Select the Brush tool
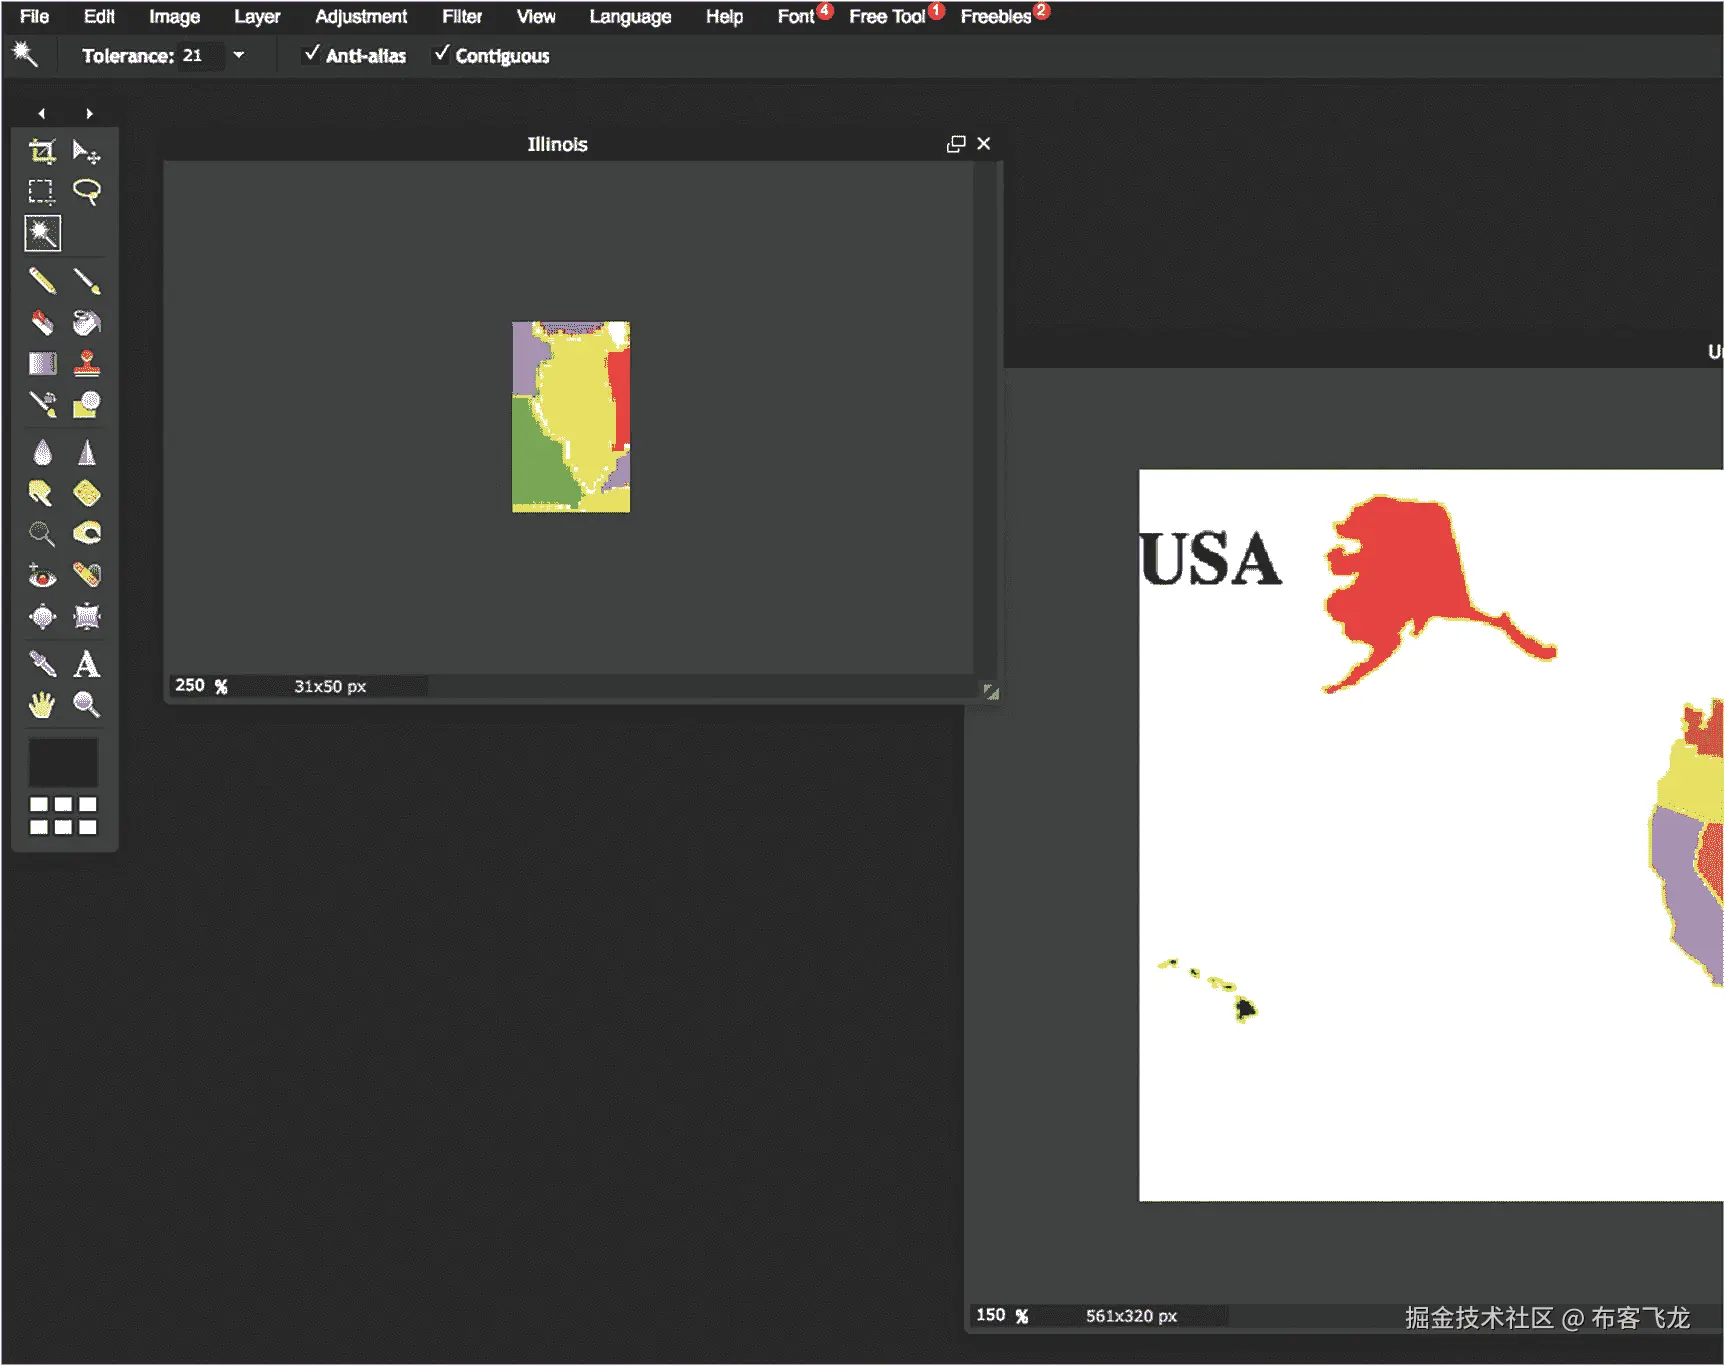The height and width of the screenshot is (1366, 1725). click(x=87, y=281)
